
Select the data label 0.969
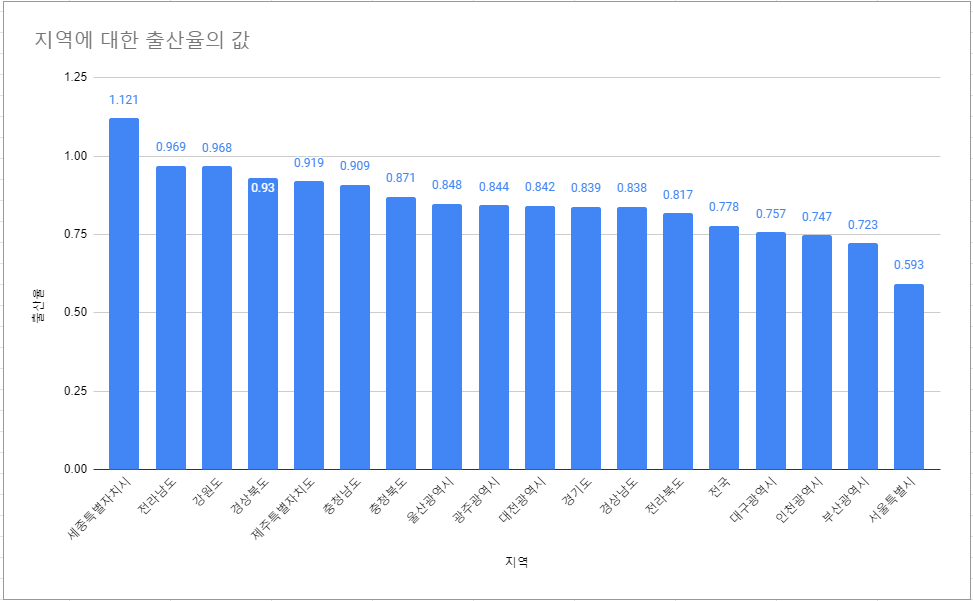(171, 147)
